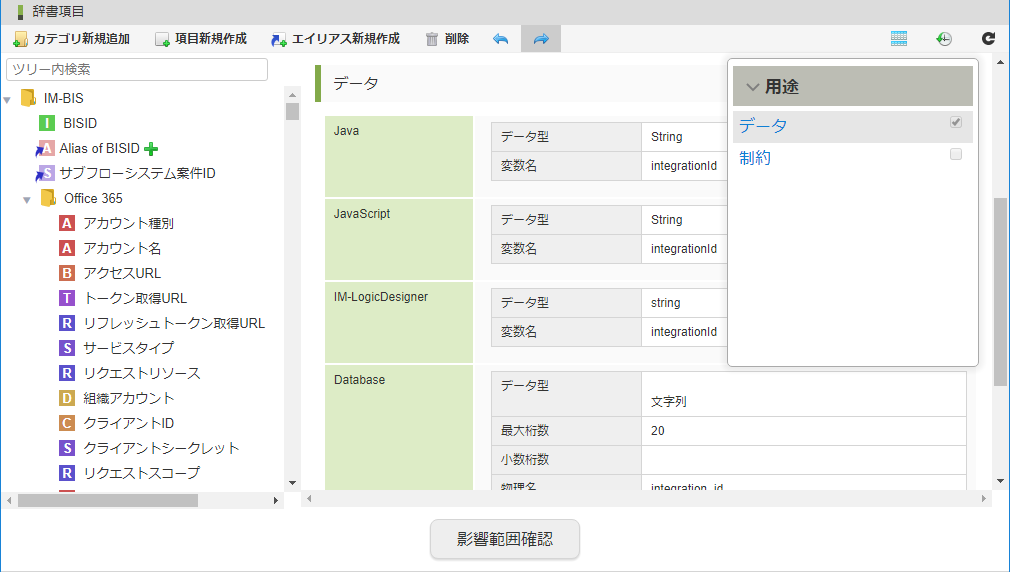Click エイリアス新規作成 button
The height and width of the screenshot is (572, 1010).
coord(335,39)
